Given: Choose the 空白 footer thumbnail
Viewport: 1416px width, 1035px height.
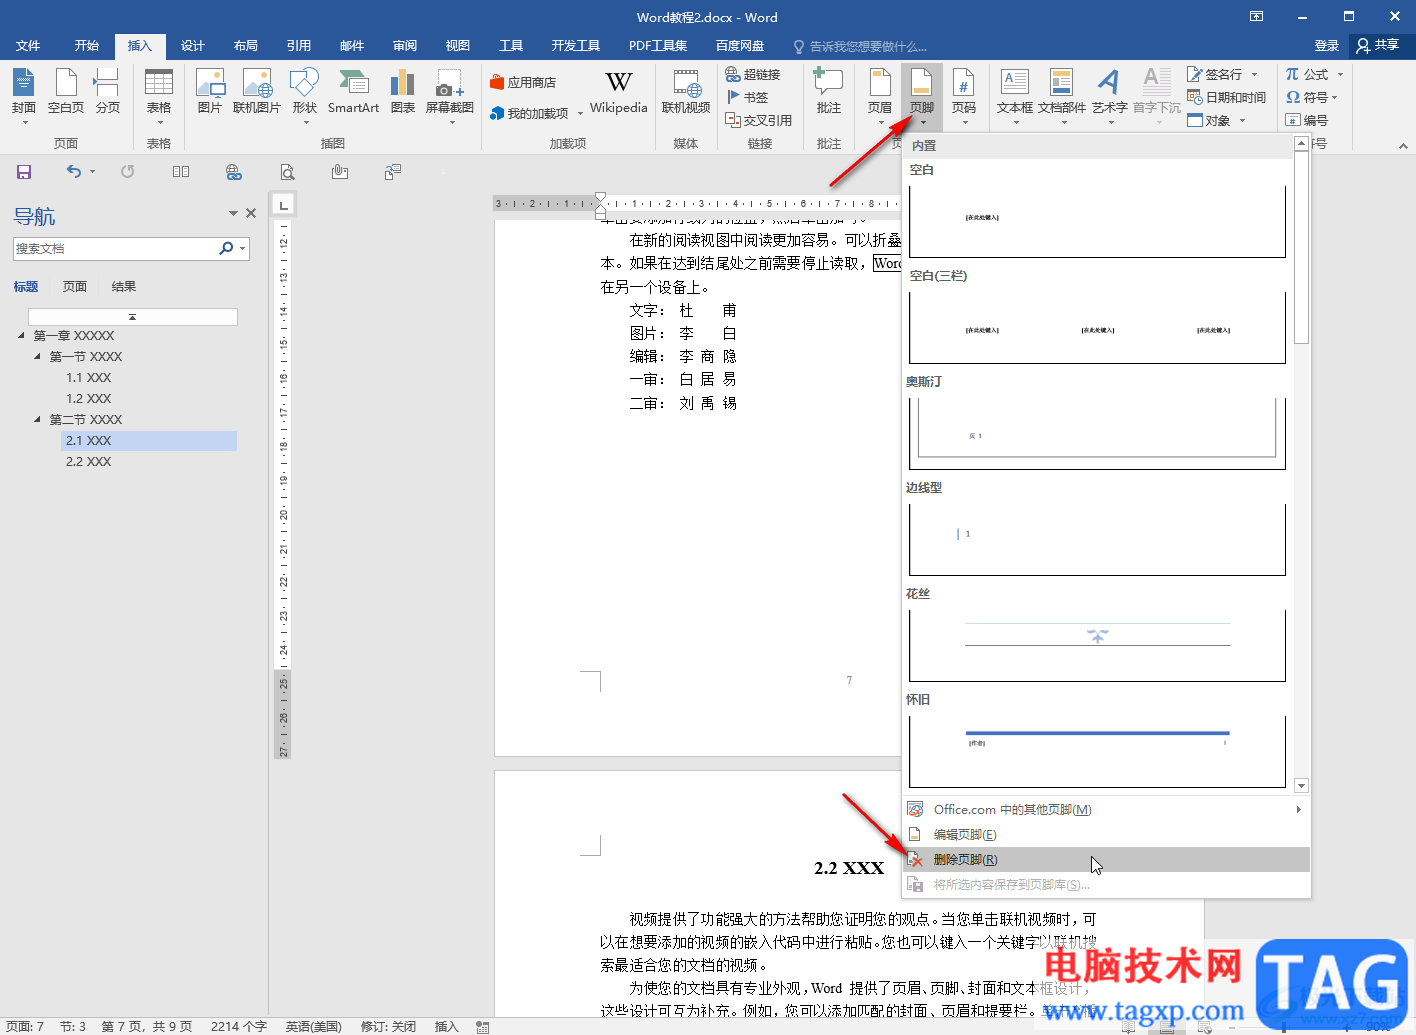Looking at the screenshot, I should (x=1097, y=220).
